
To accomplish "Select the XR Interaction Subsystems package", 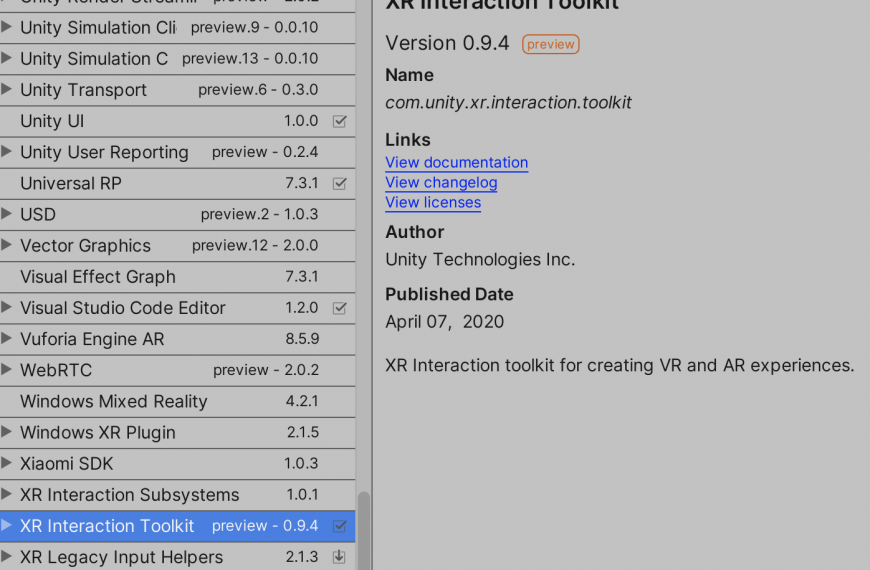I will click(178, 495).
